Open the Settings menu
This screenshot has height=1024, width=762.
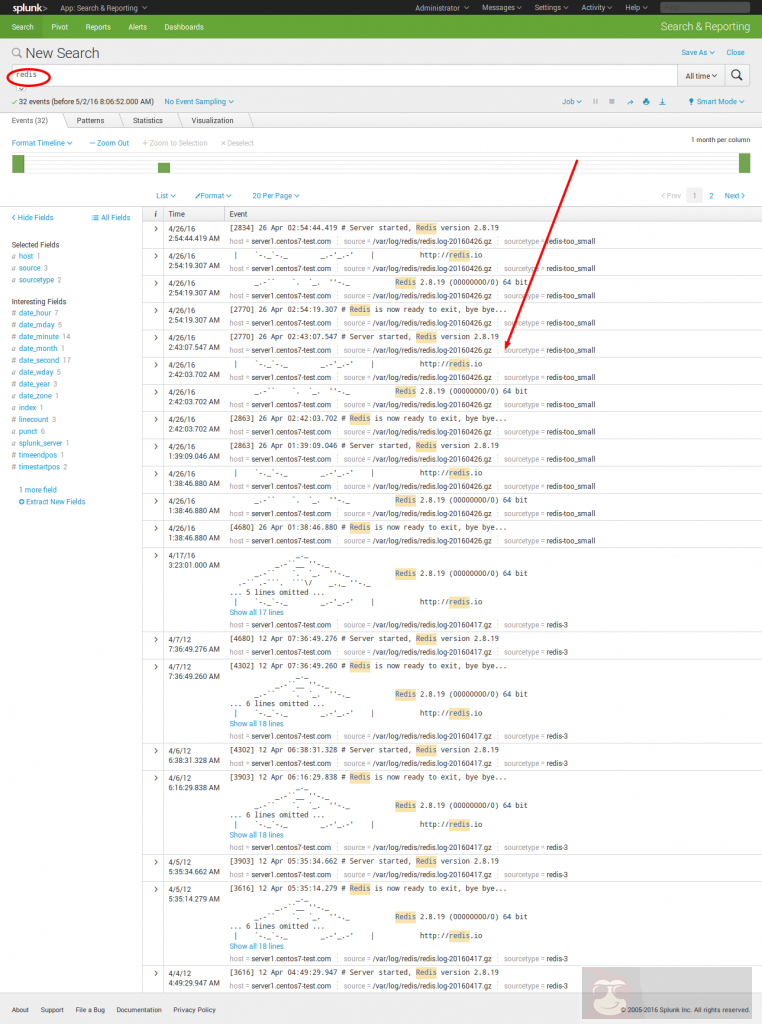[551, 8]
